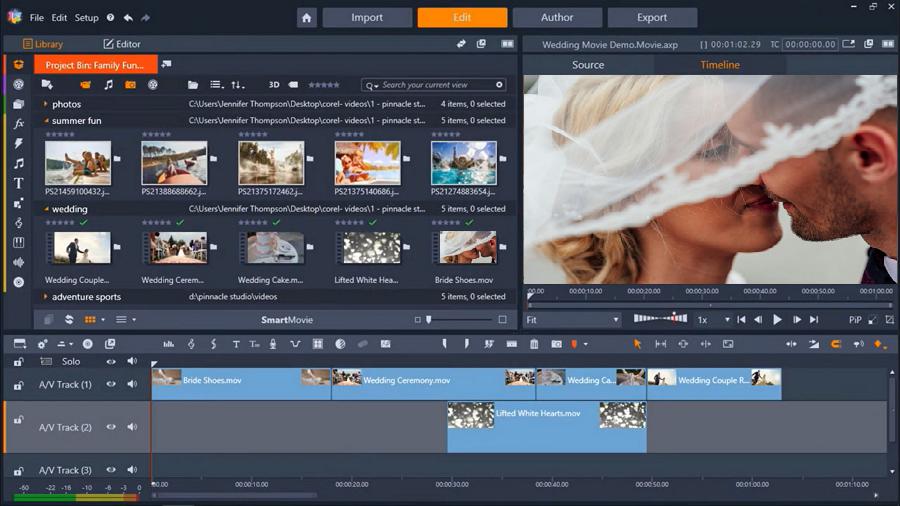Click the timeline Trash delete icon
The height and width of the screenshot is (506, 900).
(x=534, y=344)
